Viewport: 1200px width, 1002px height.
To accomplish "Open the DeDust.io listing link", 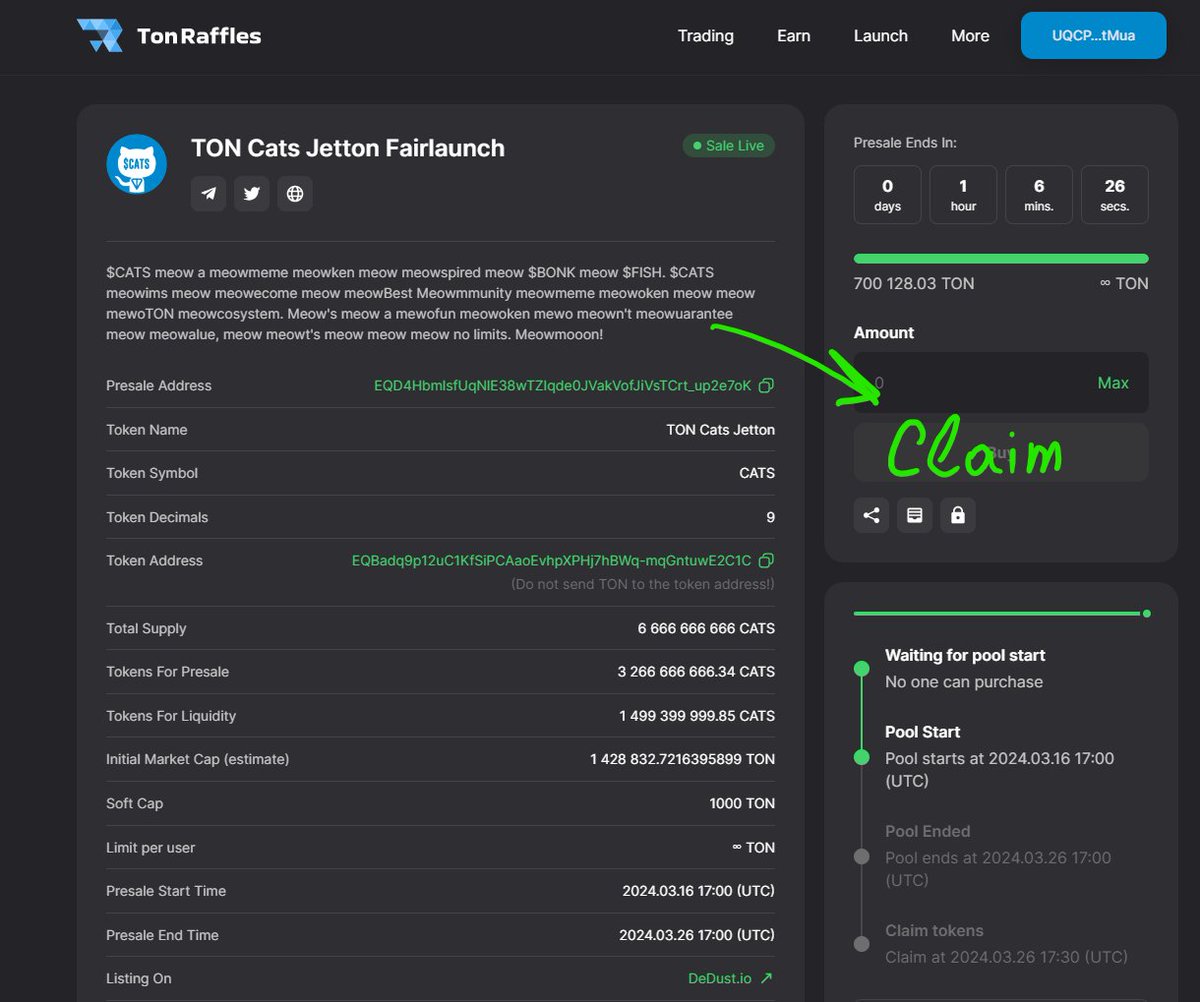I will click(x=730, y=978).
